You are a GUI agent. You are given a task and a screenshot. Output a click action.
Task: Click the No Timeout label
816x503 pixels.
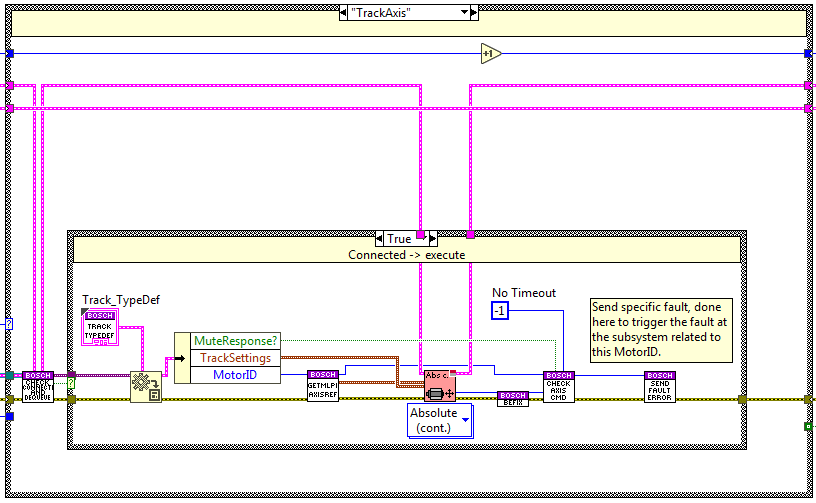[524, 293]
